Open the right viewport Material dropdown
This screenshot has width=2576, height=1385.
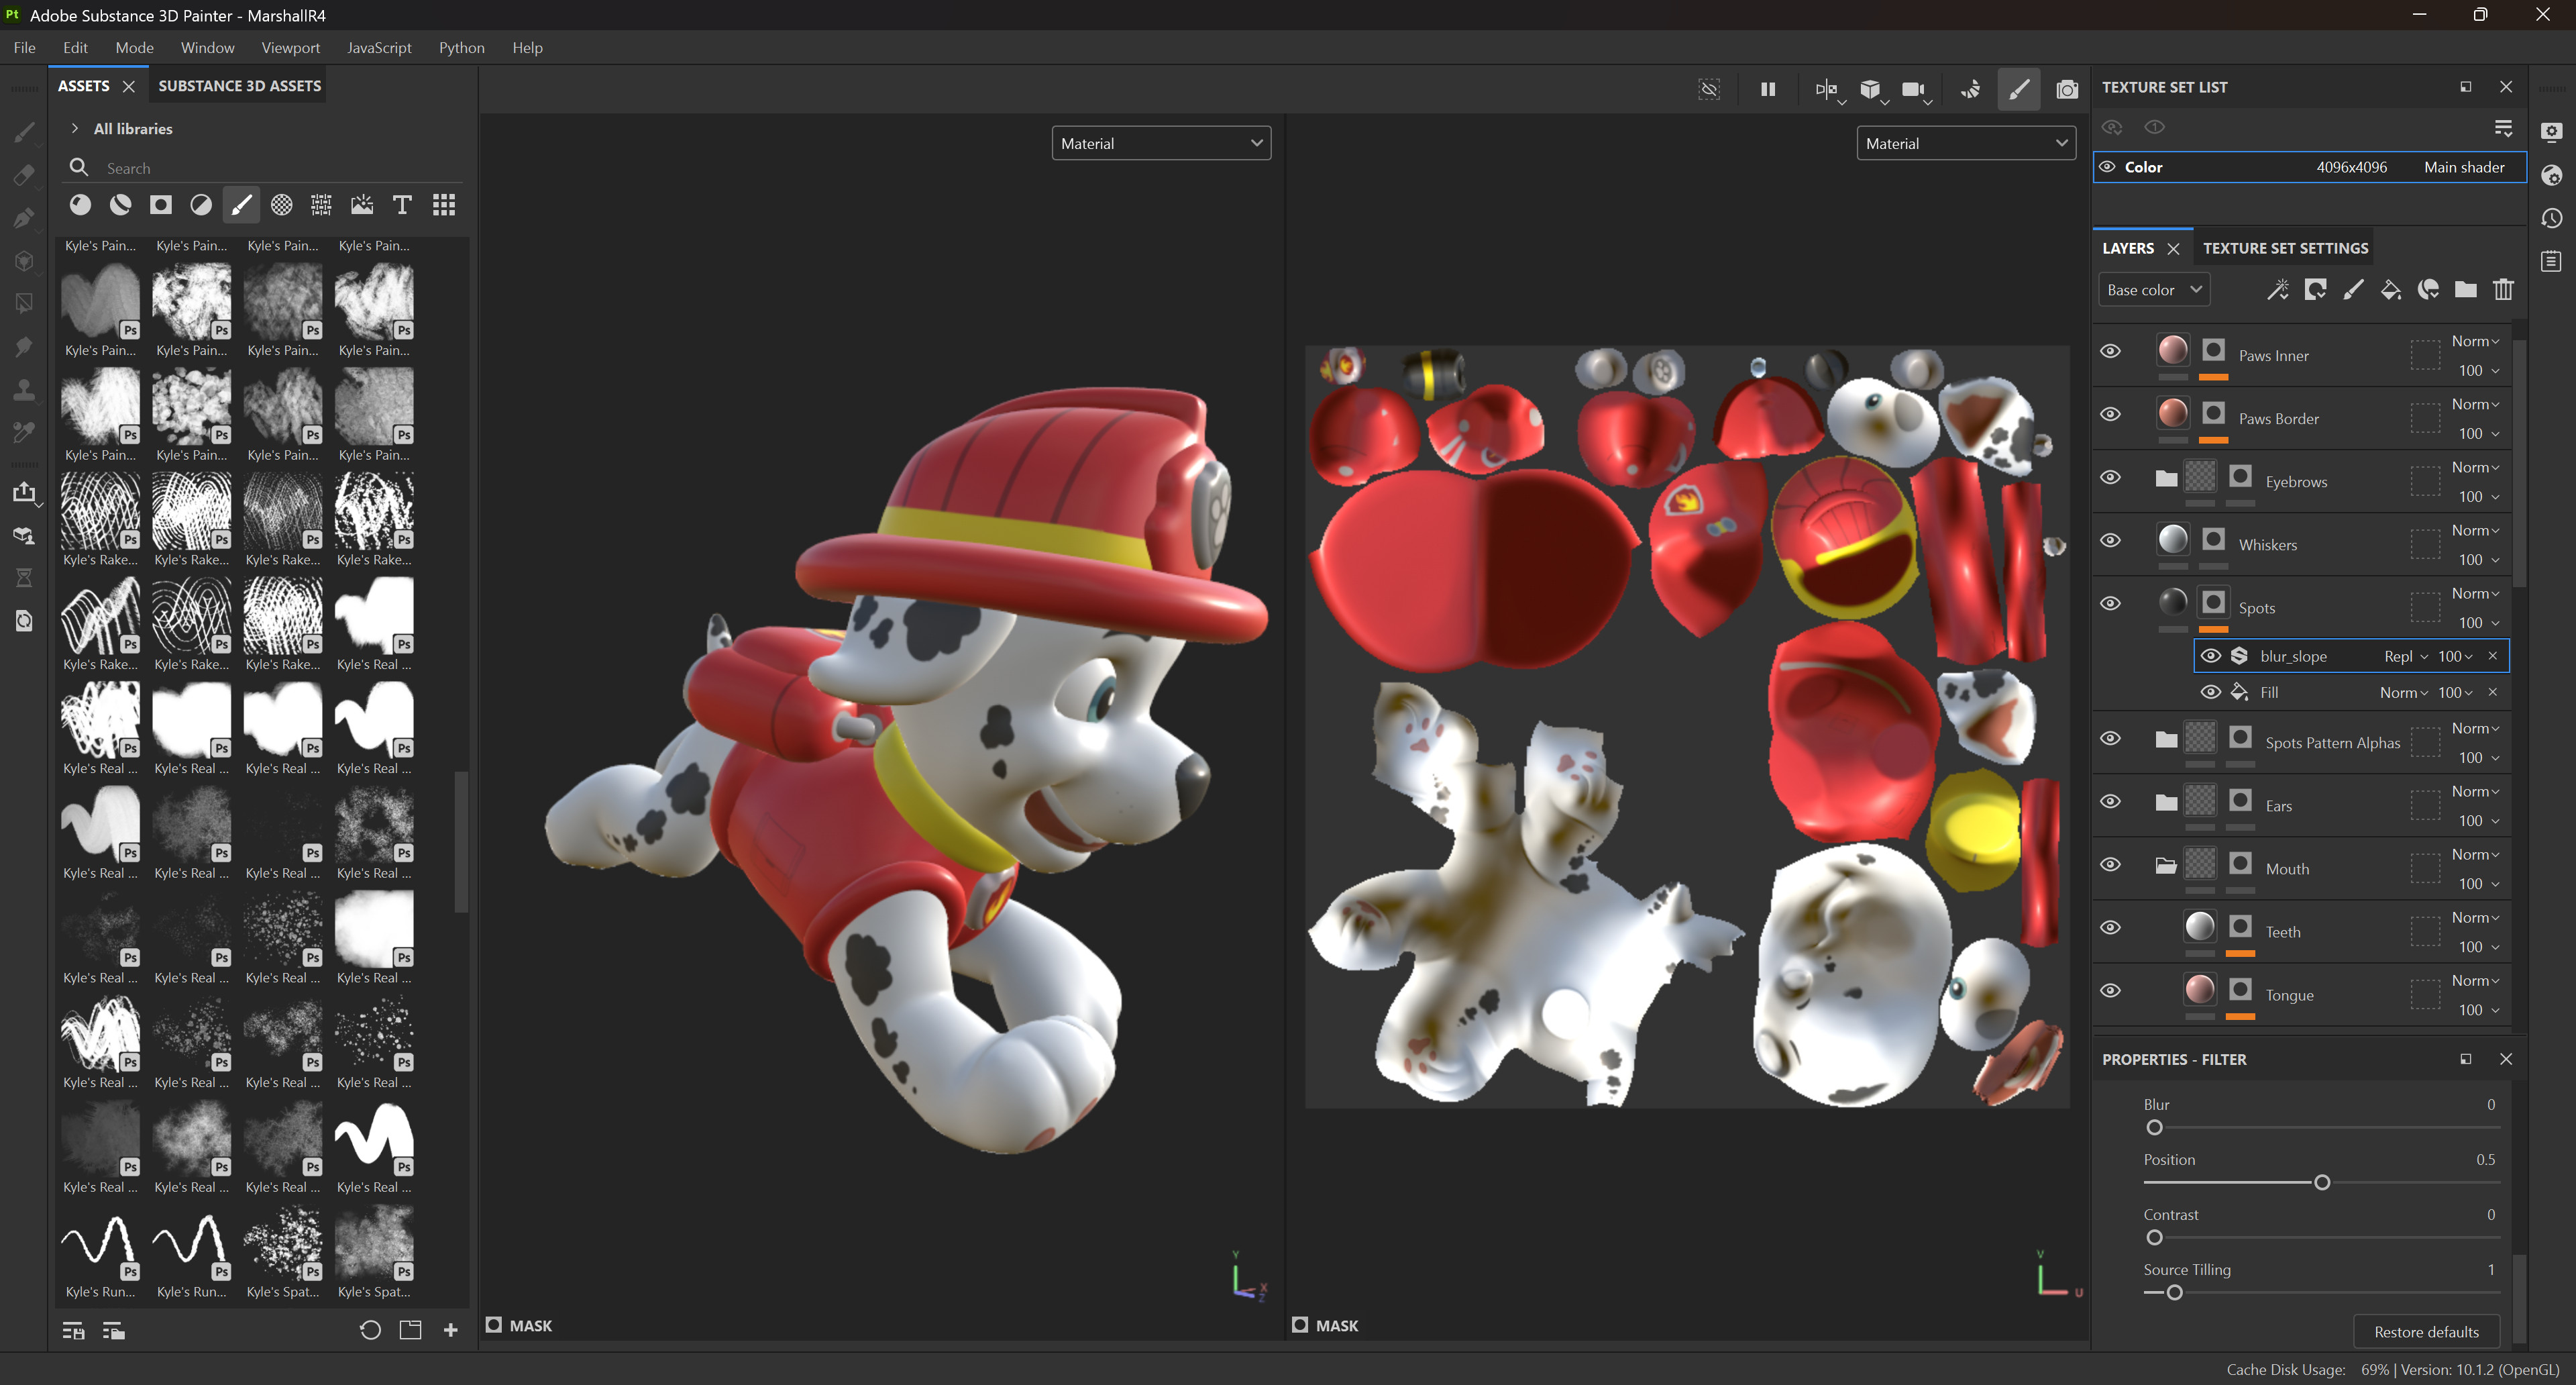(1966, 143)
